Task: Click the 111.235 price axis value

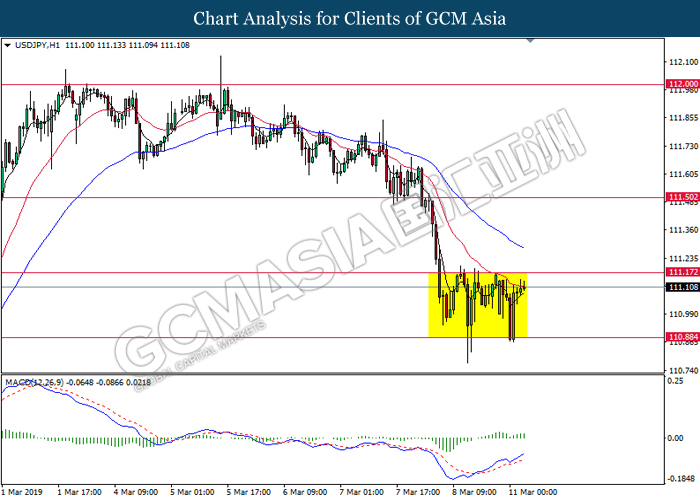Action: click(683, 258)
